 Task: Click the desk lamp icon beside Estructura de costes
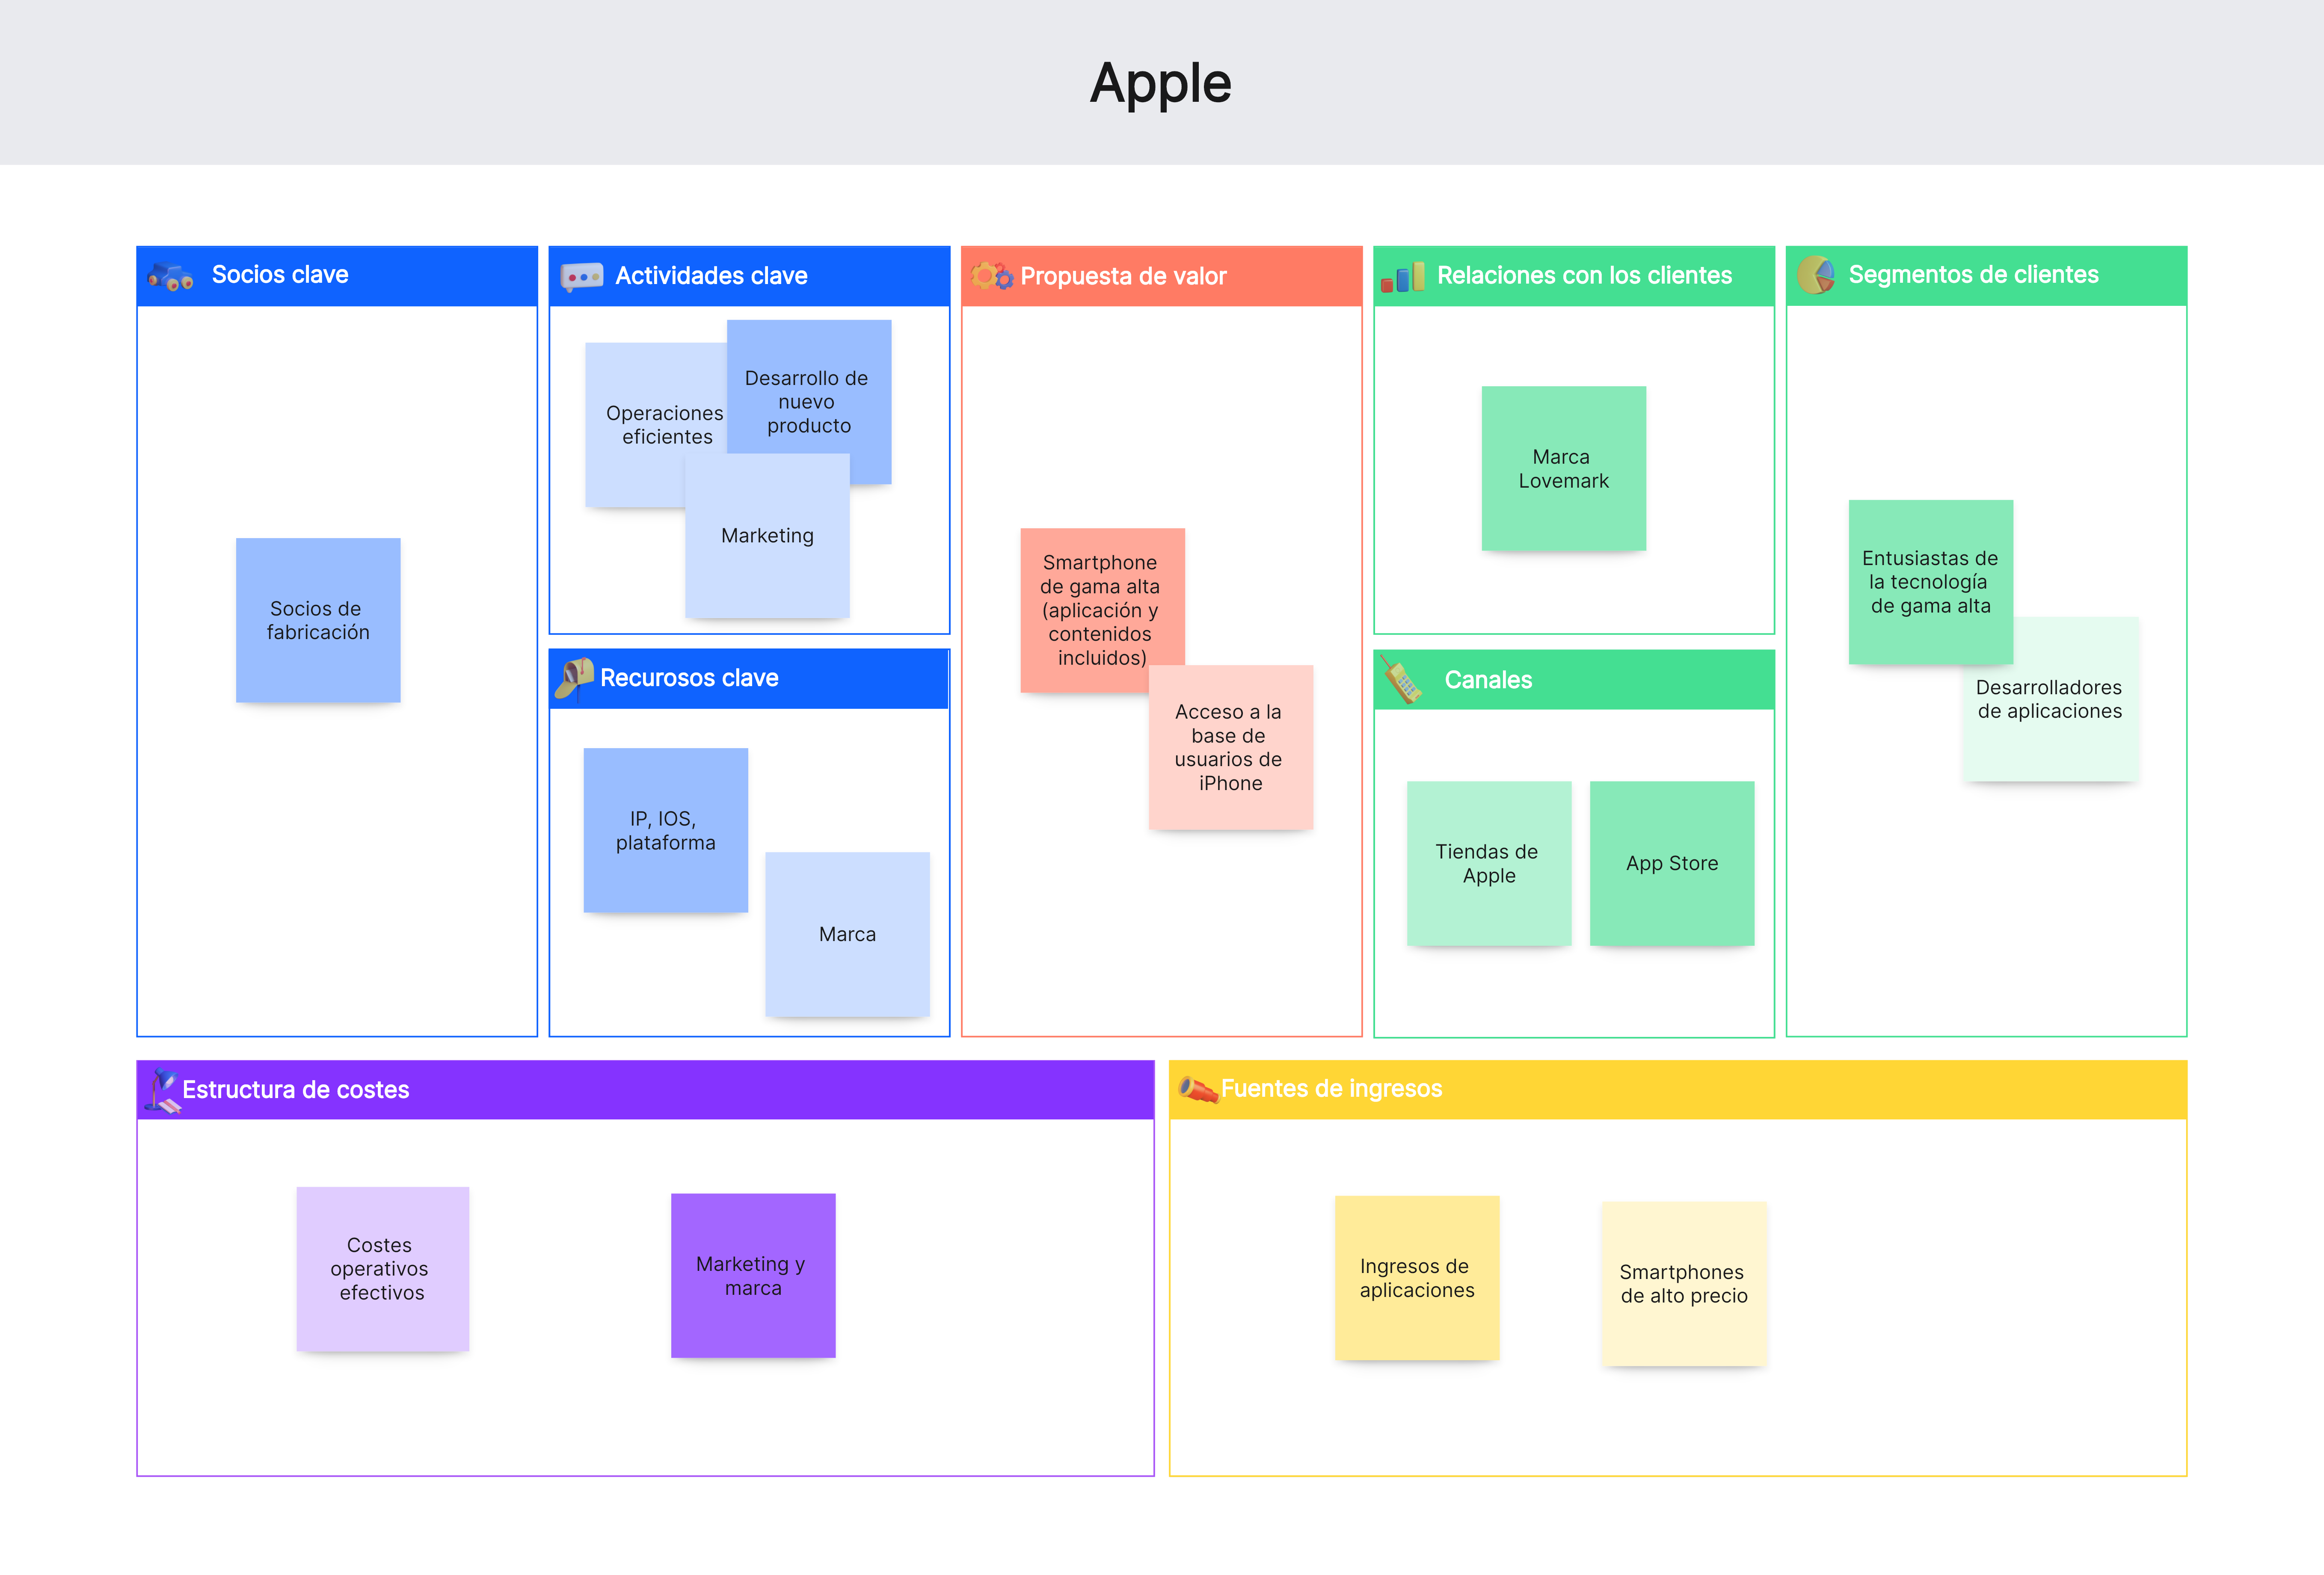click(x=162, y=1090)
